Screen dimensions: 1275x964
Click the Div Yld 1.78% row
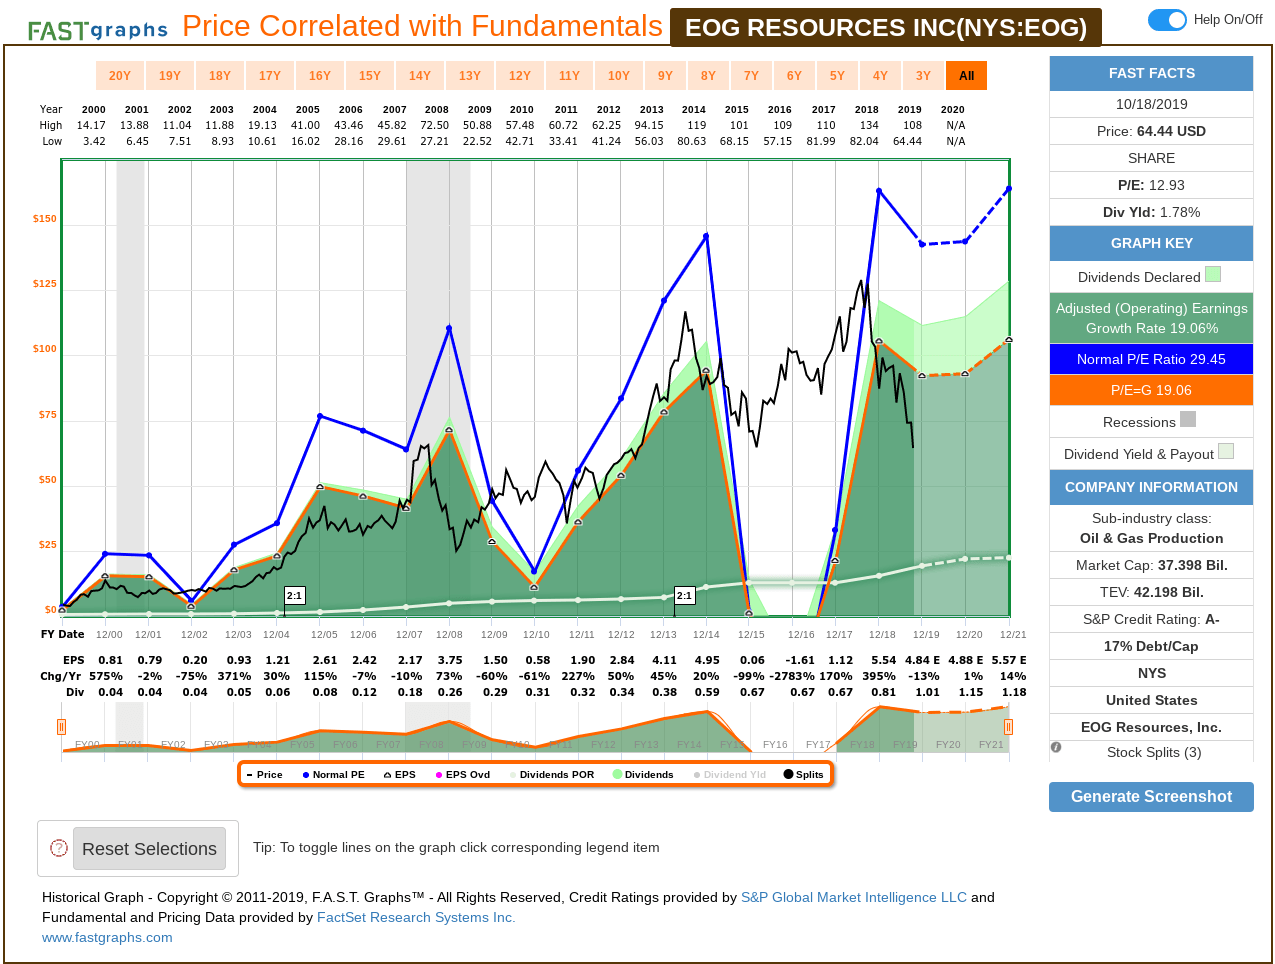1151,212
